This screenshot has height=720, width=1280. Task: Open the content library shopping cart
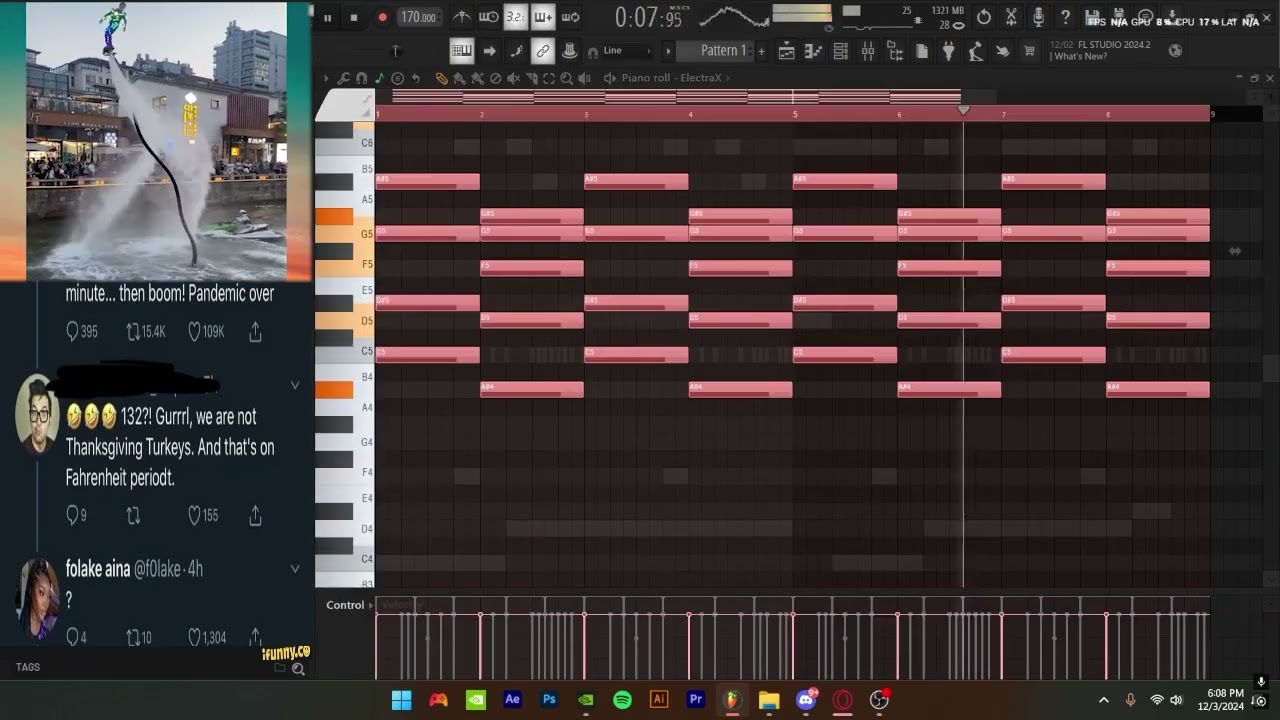coord(1029,51)
